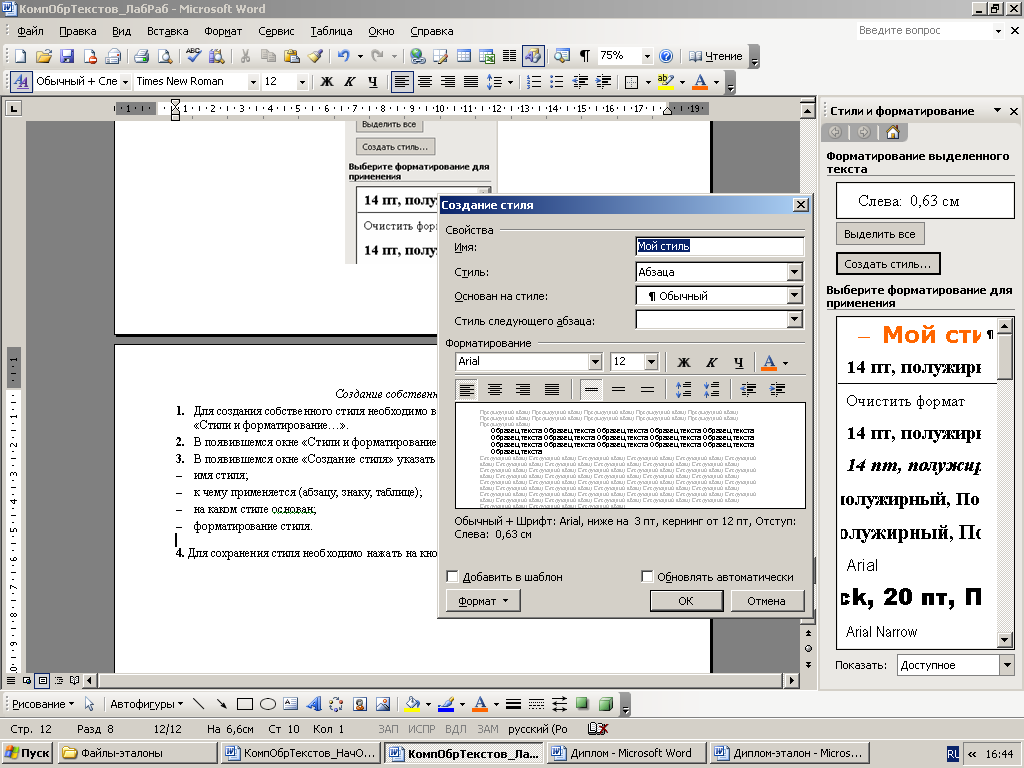
Task: Click 'Создать стиль...' in task pane
Action: (888, 264)
